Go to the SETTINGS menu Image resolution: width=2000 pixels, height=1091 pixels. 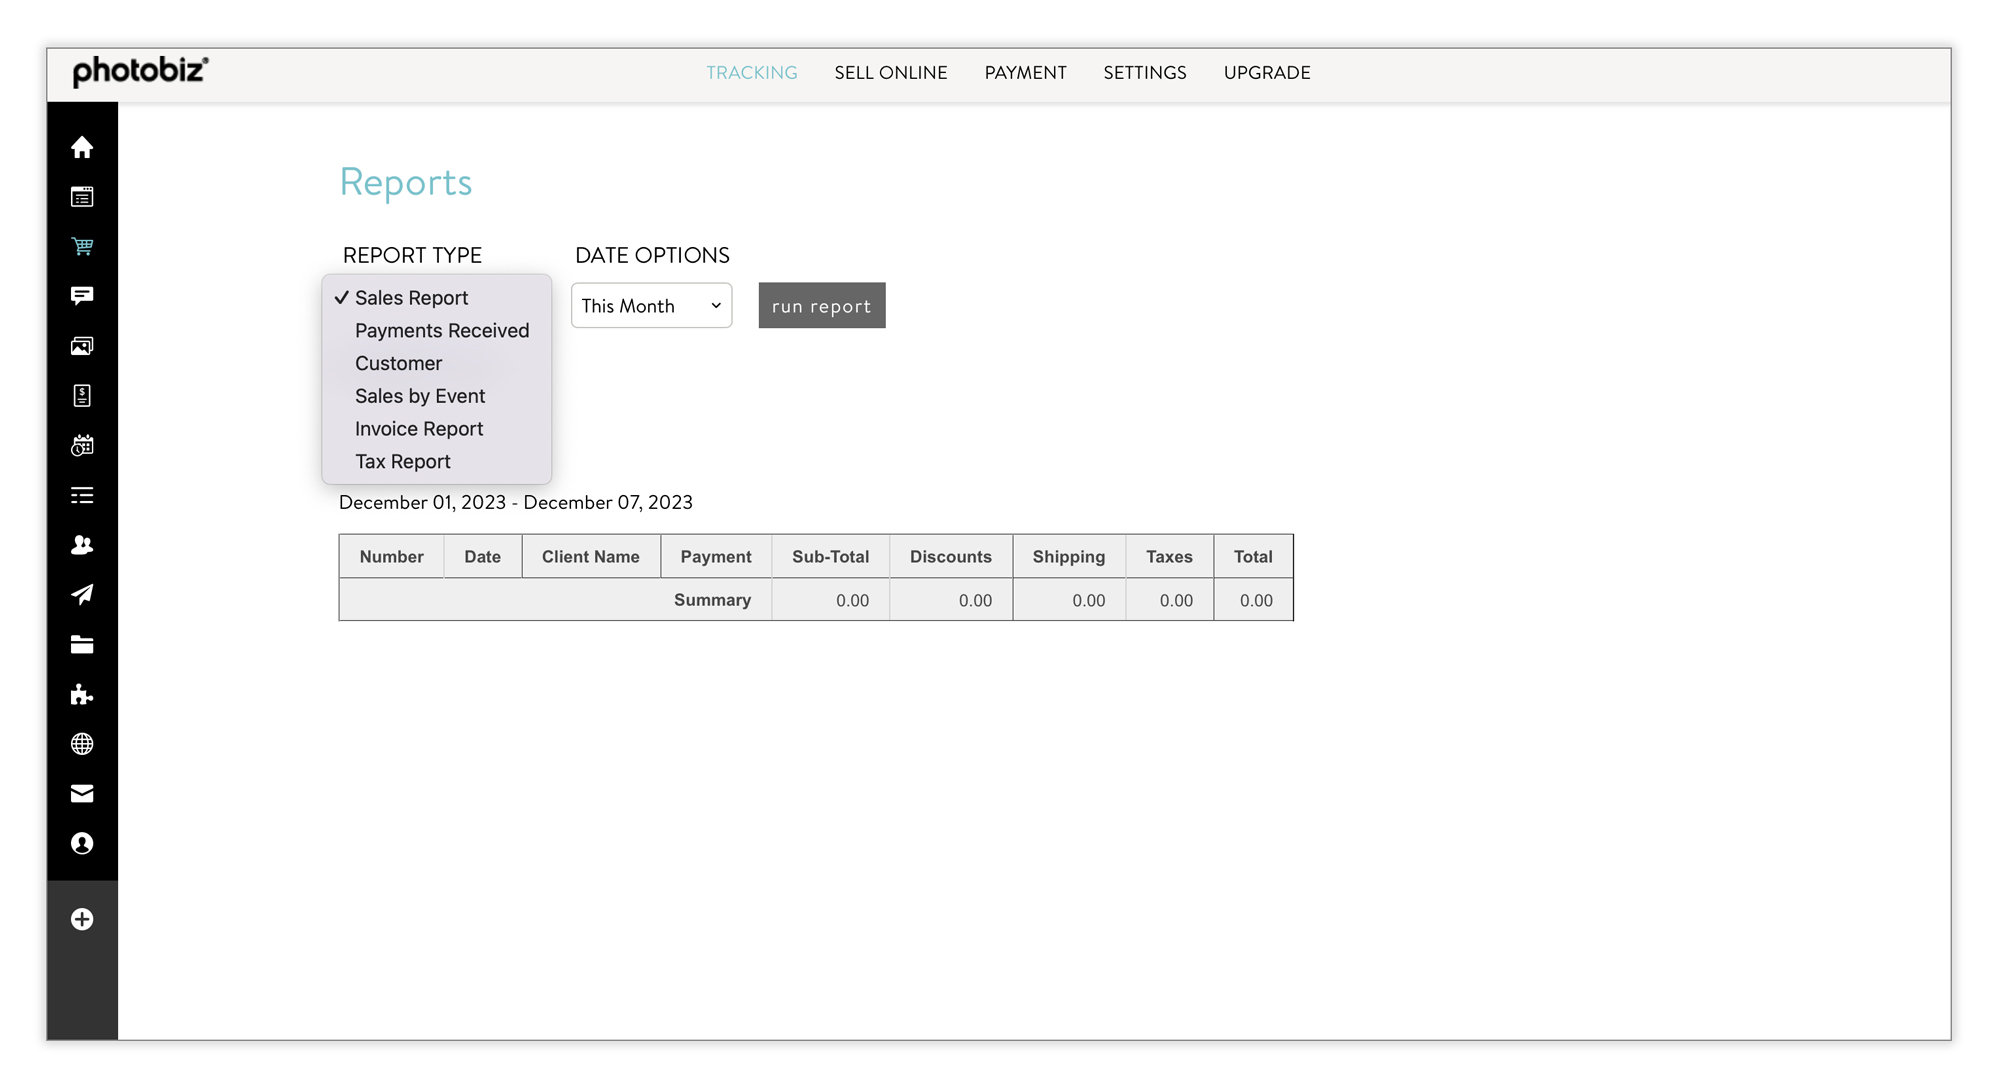tap(1144, 73)
